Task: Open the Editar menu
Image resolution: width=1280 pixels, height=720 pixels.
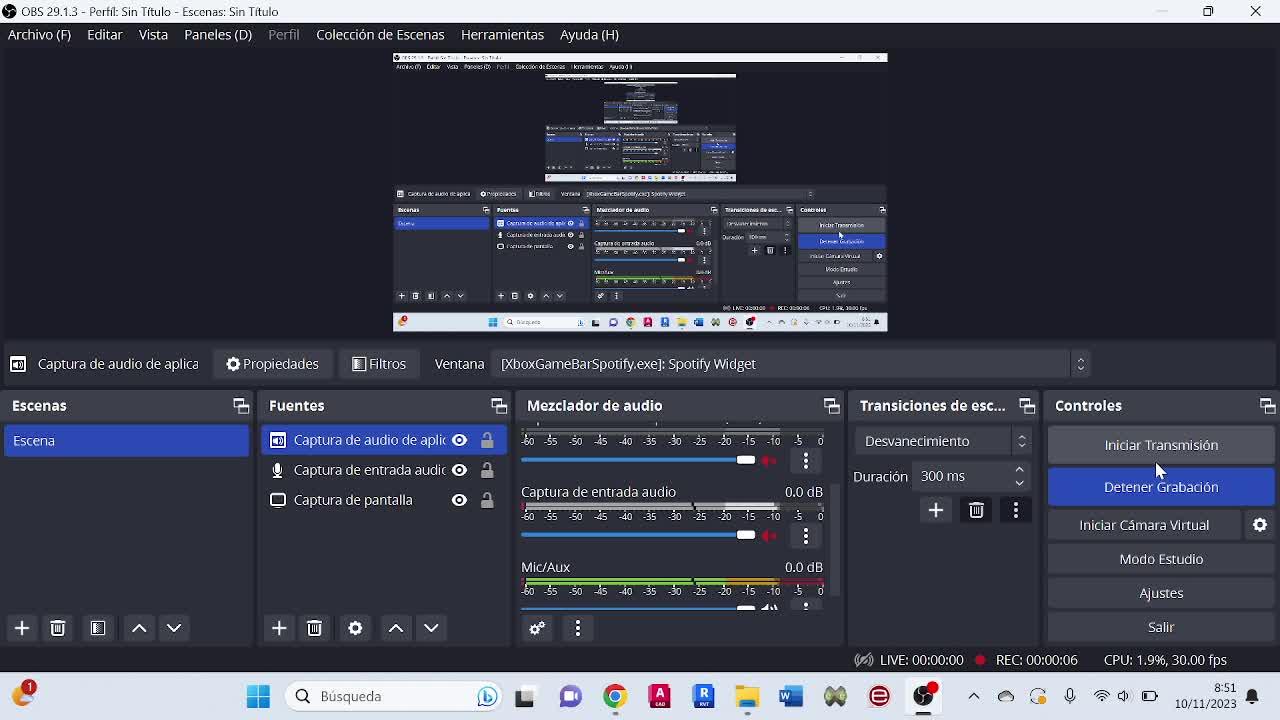Action: tap(105, 34)
